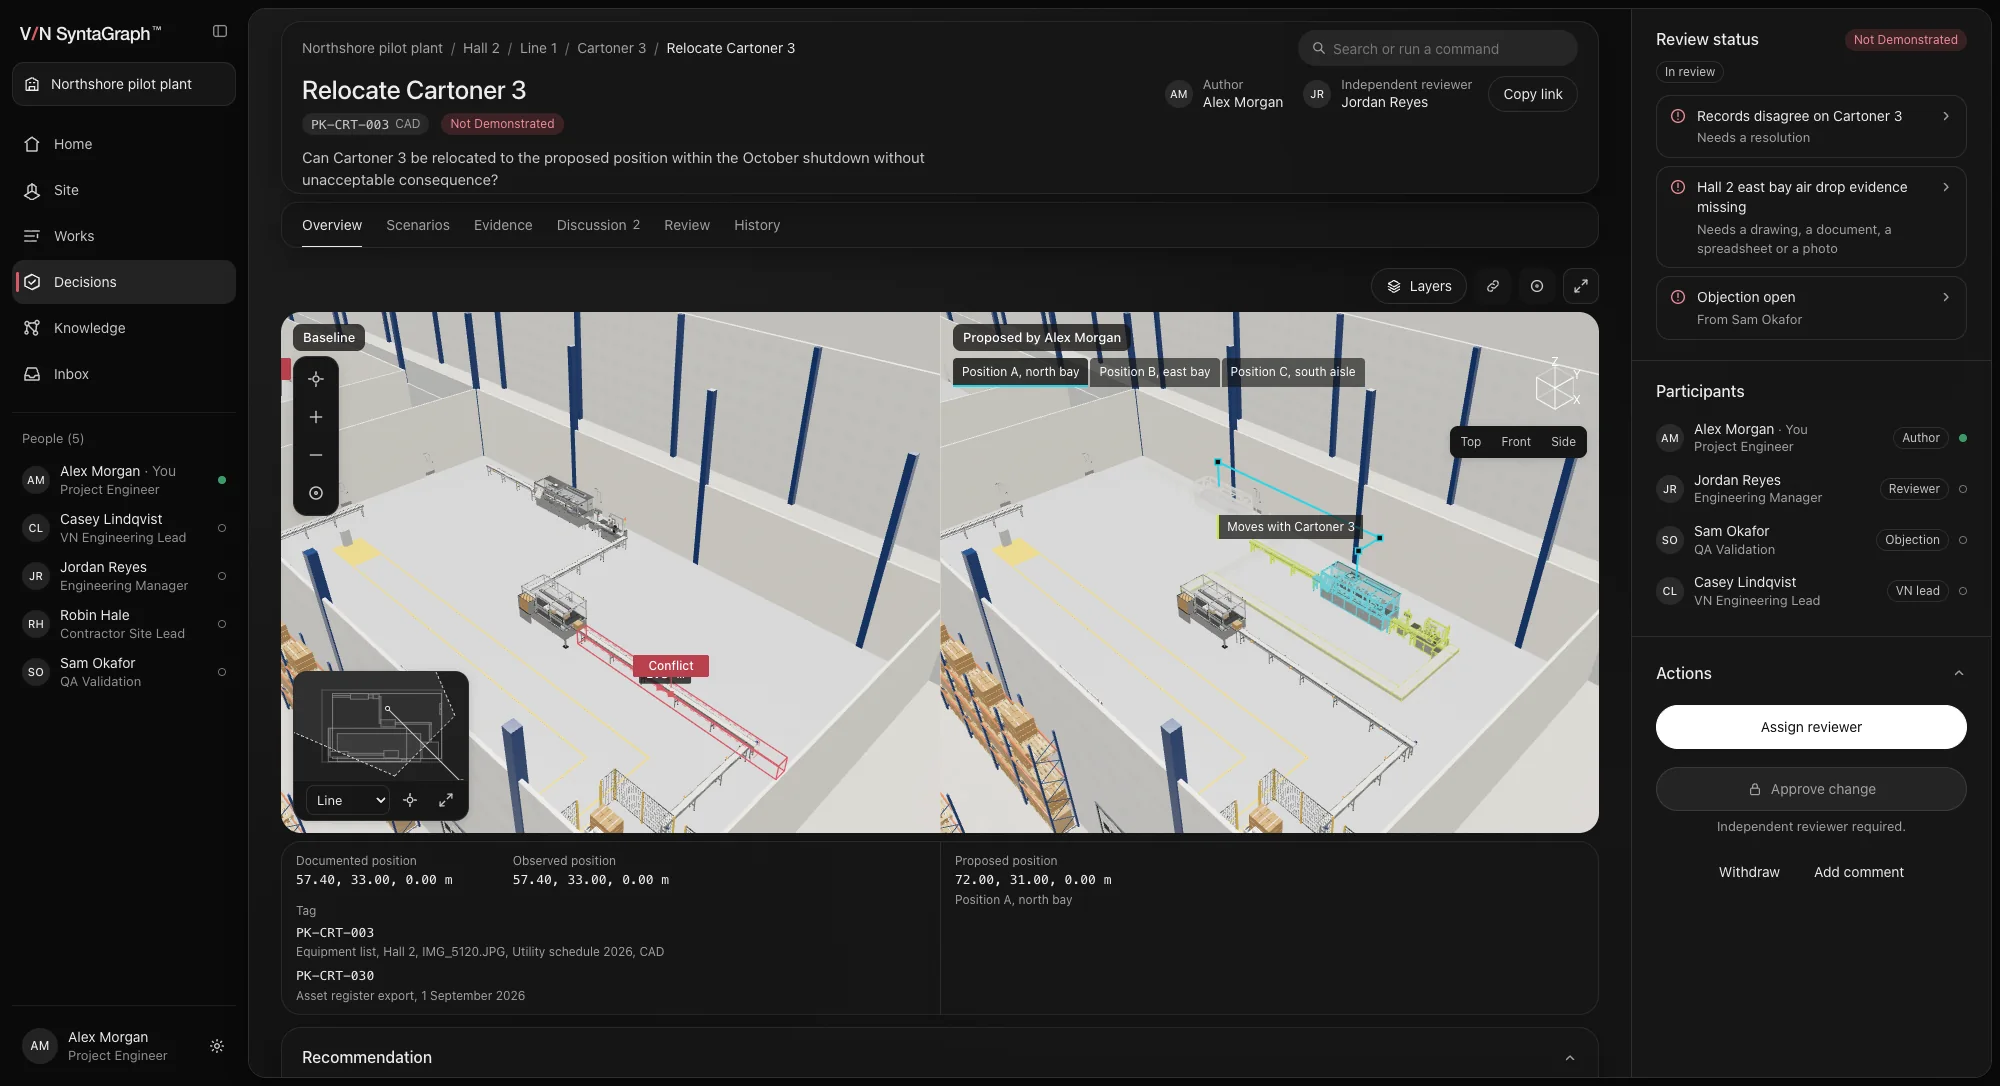This screenshot has height=1086, width=2000.
Task: Collapse the Actions section
Action: coord(1958,673)
